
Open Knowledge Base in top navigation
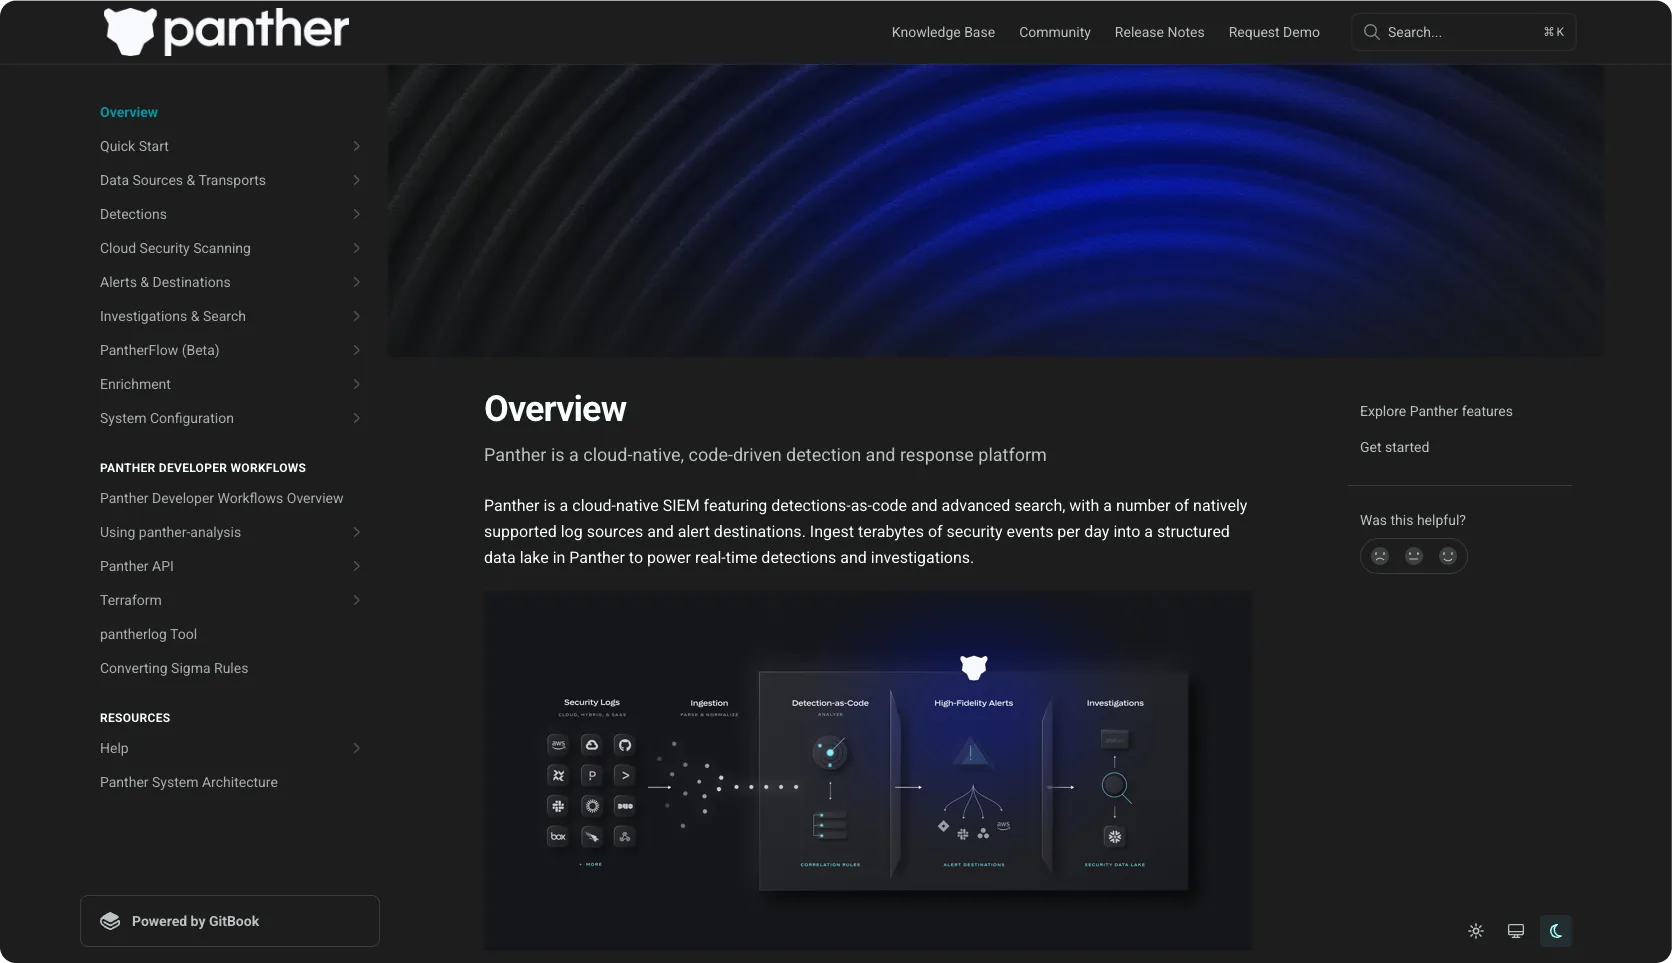(x=943, y=32)
